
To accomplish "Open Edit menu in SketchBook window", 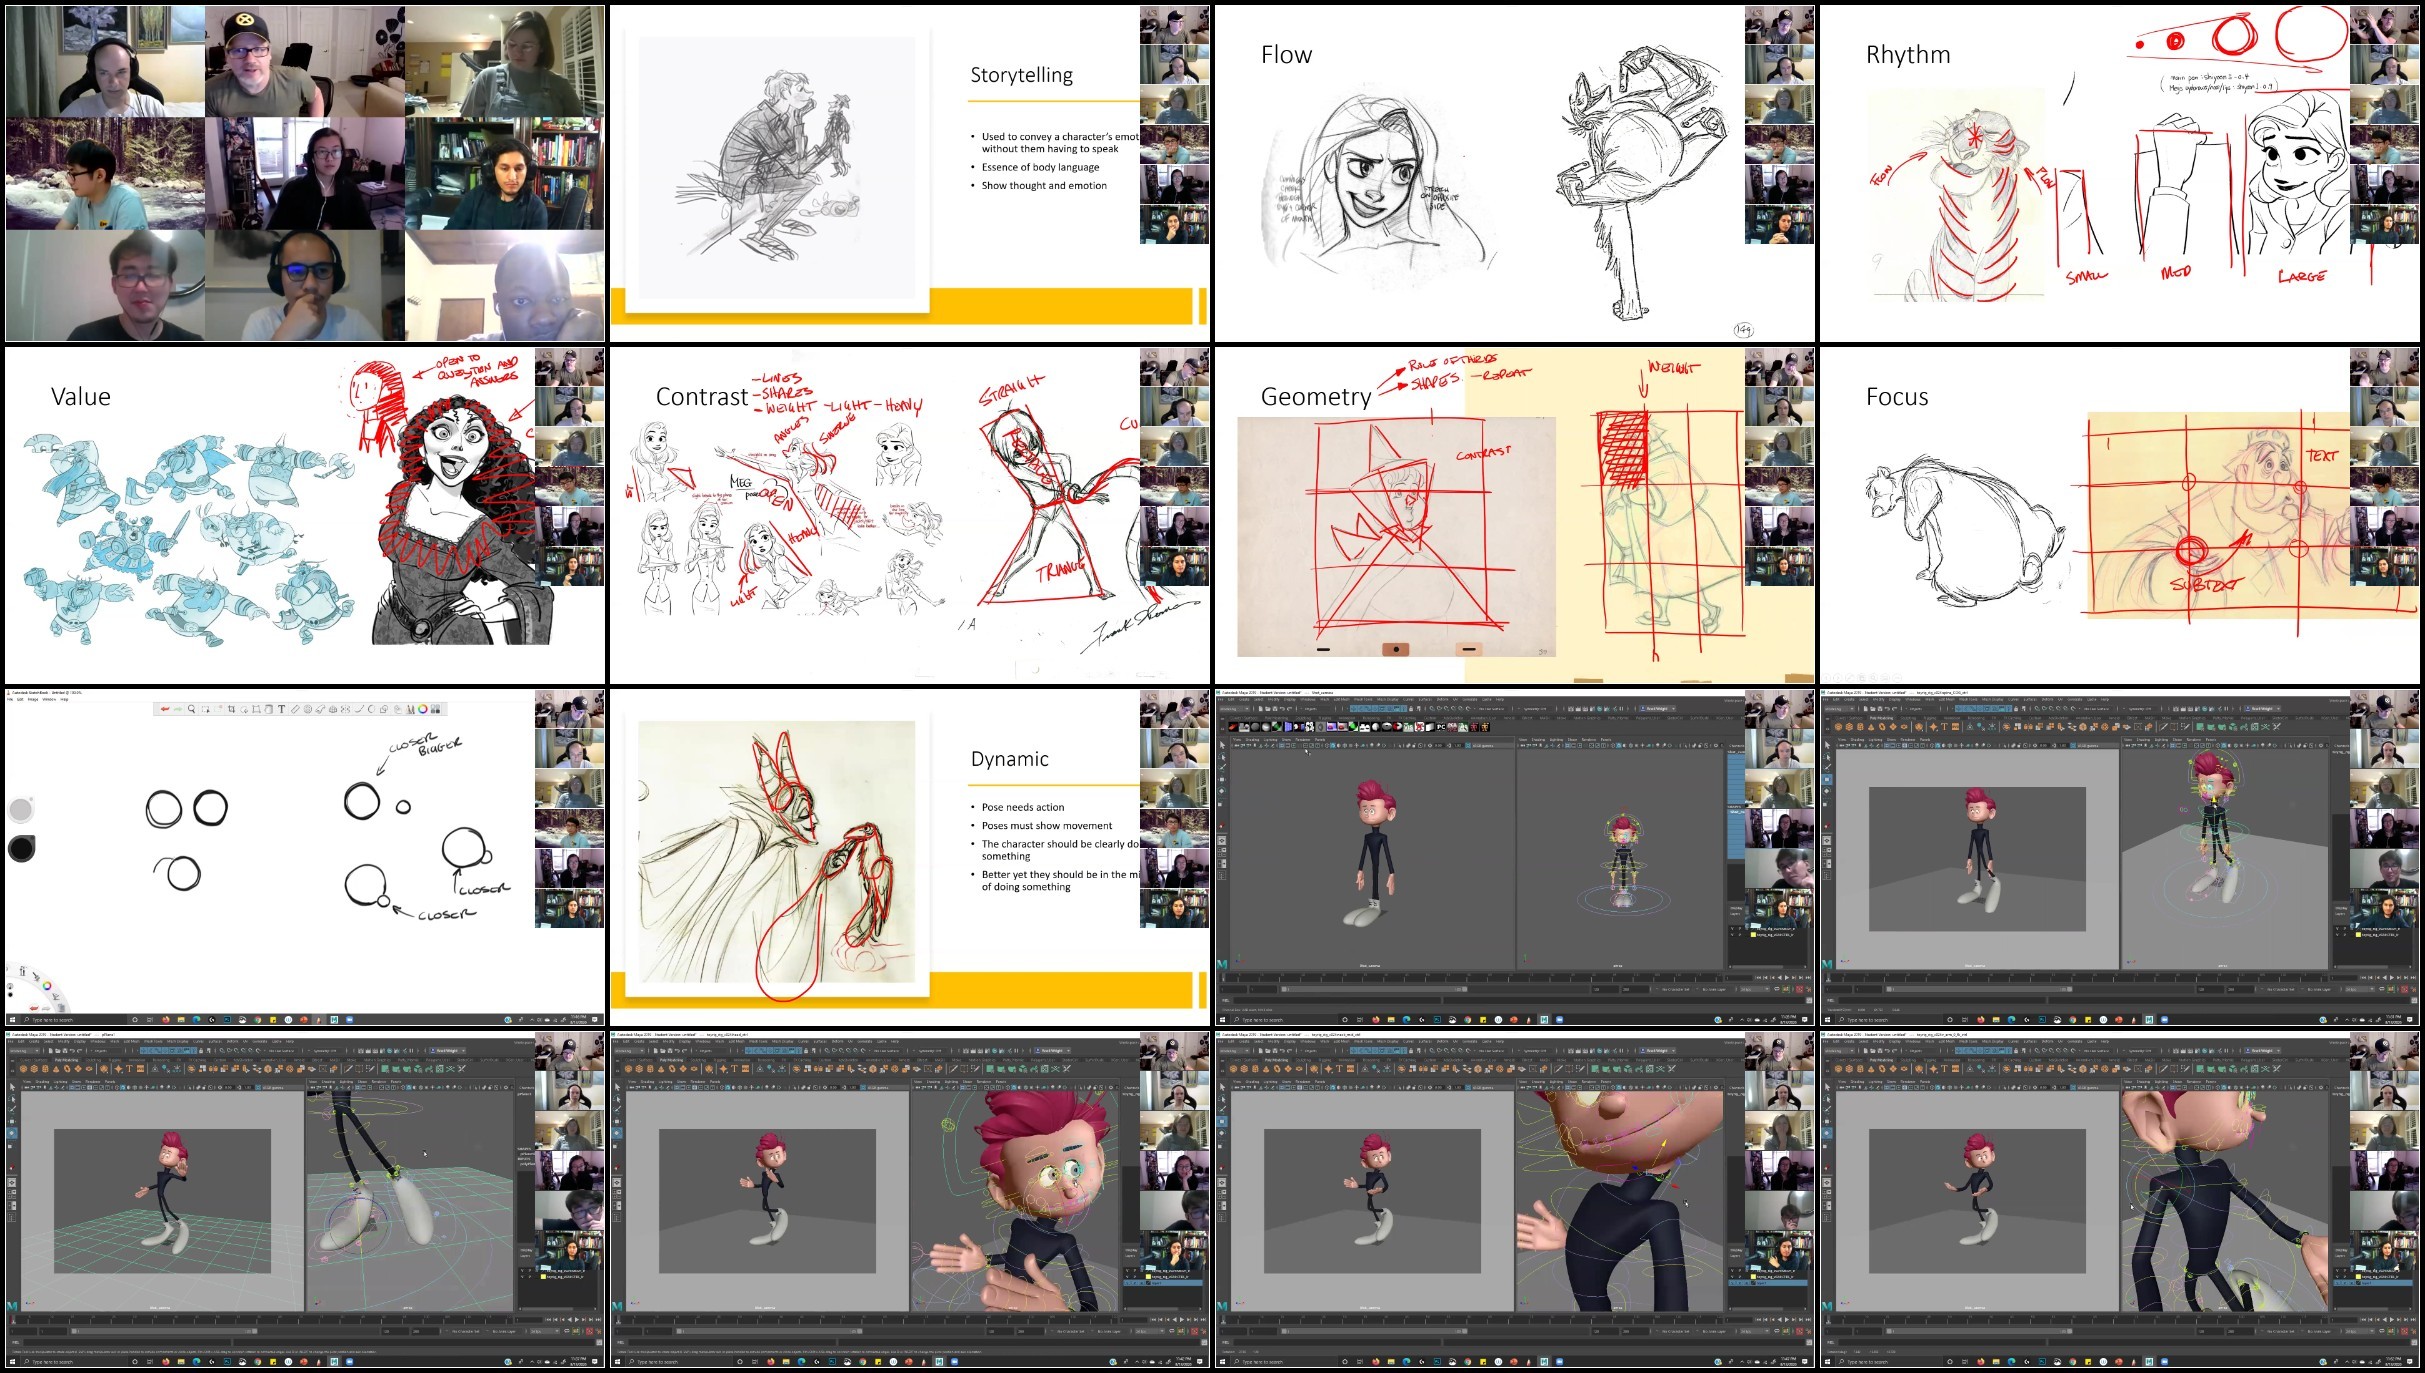I will [x=20, y=699].
